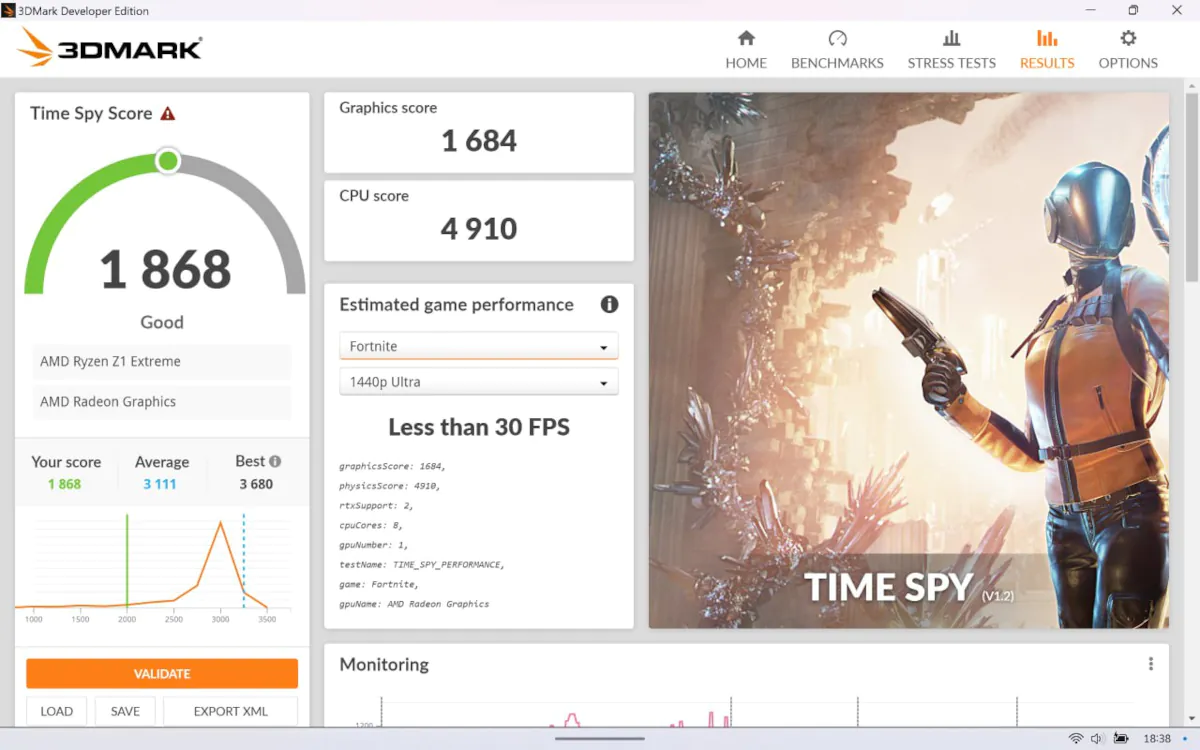Click the vertical scrollbar on the right
The width and height of the screenshot is (1200, 750).
click(1191, 189)
